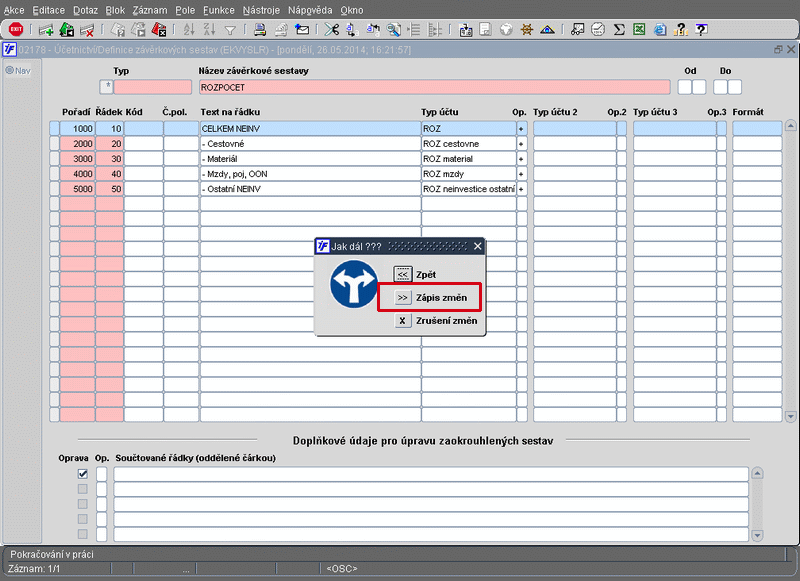Screen dimensions: 800x581
Task: Click the '- Mzdy, poj, OON' cell
Action: click(x=310, y=174)
